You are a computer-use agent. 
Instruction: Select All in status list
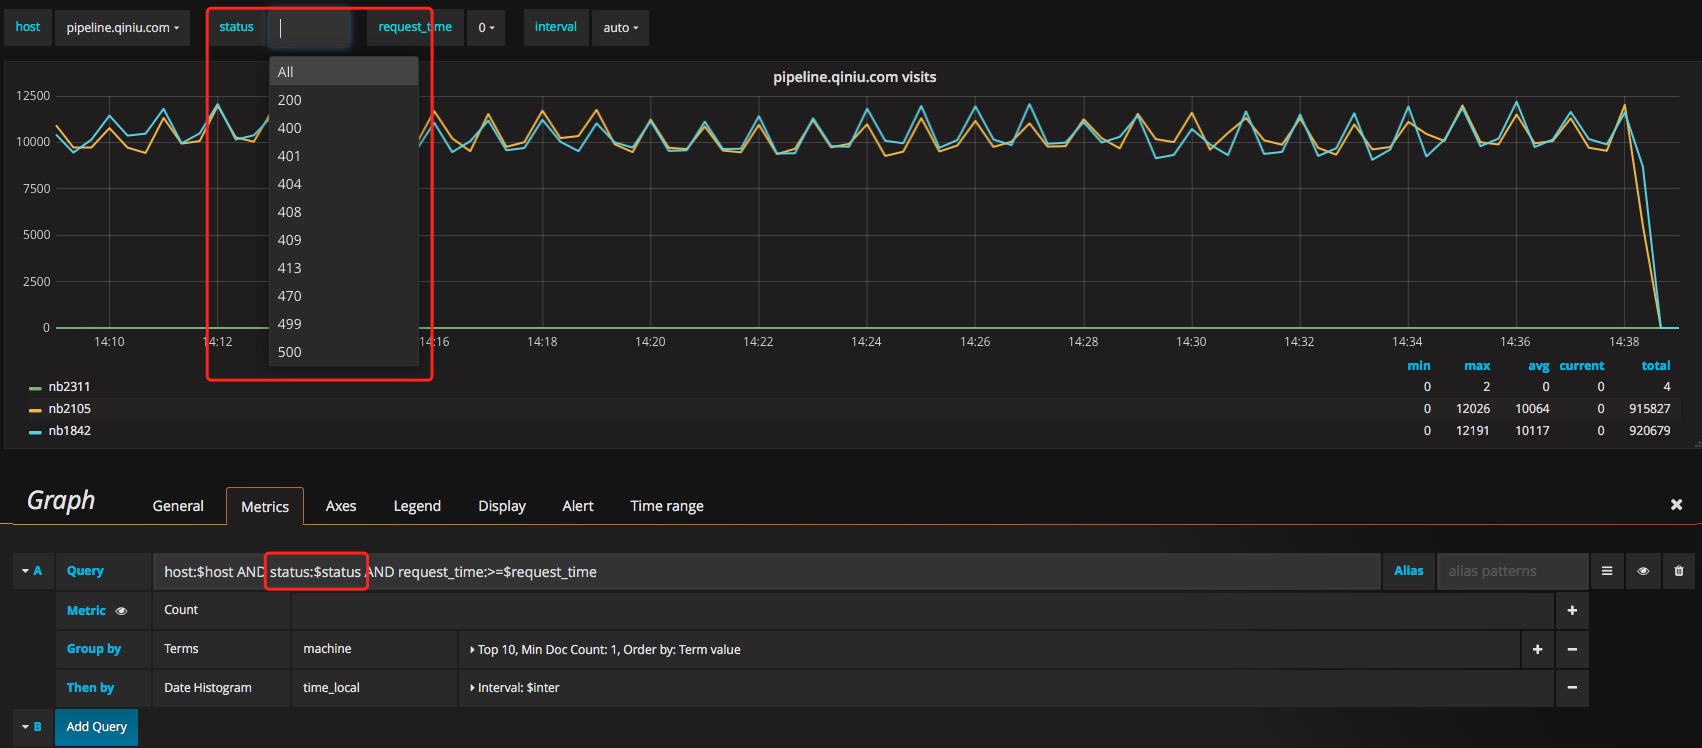click(344, 72)
